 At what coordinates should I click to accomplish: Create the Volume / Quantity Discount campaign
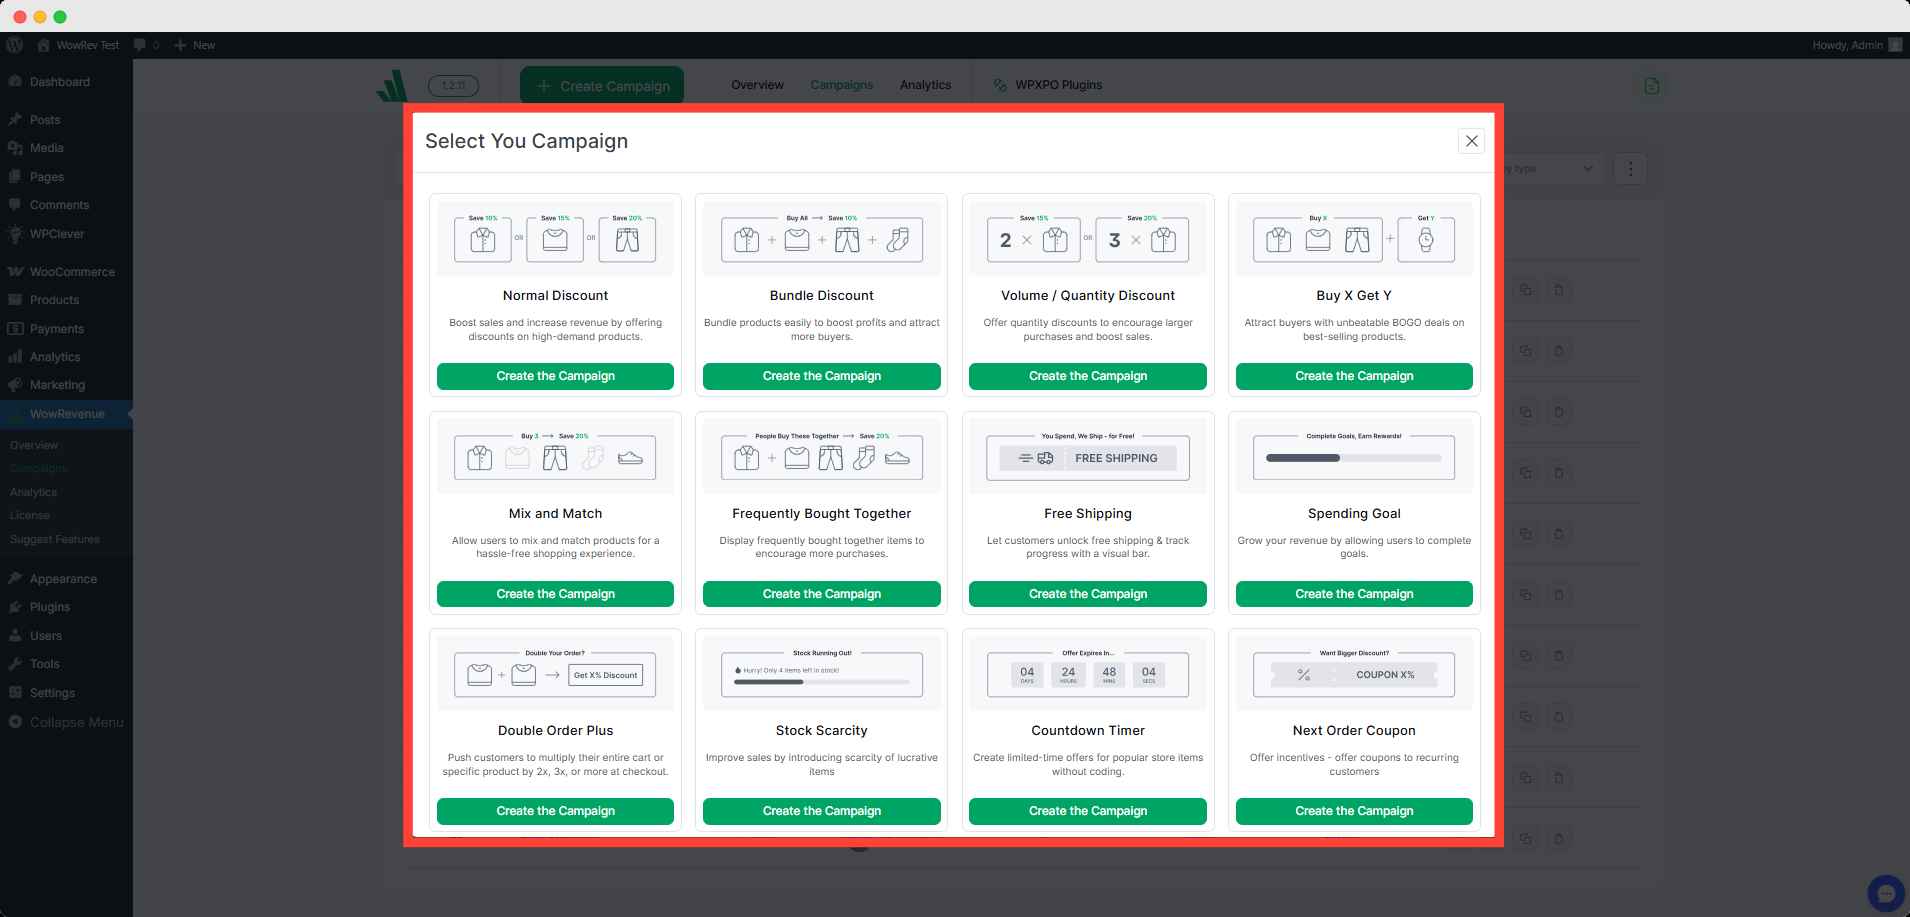[1088, 376]
